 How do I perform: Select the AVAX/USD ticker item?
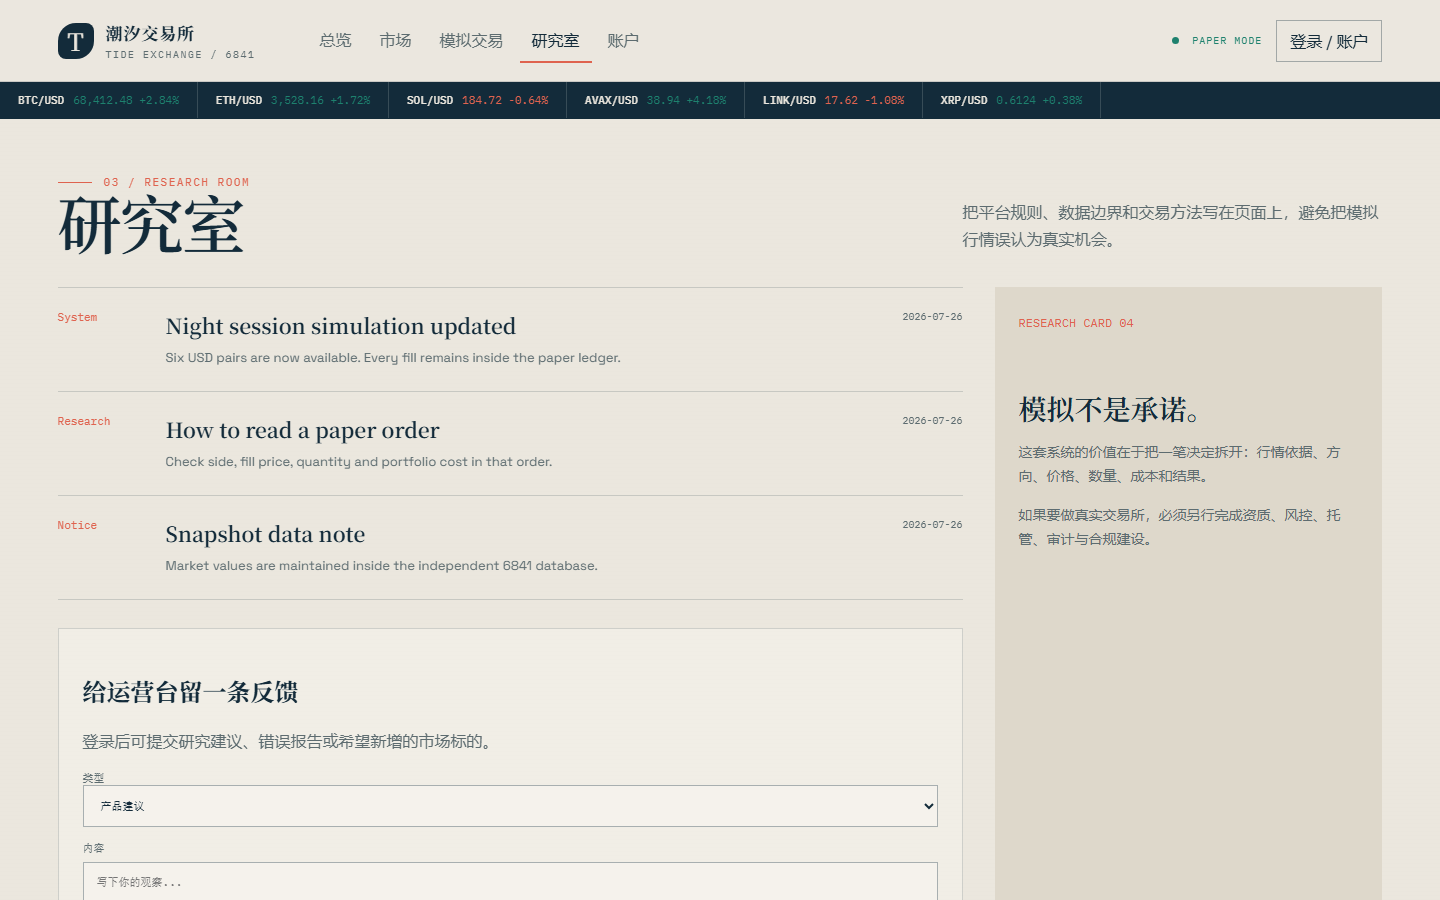(656, 100)
